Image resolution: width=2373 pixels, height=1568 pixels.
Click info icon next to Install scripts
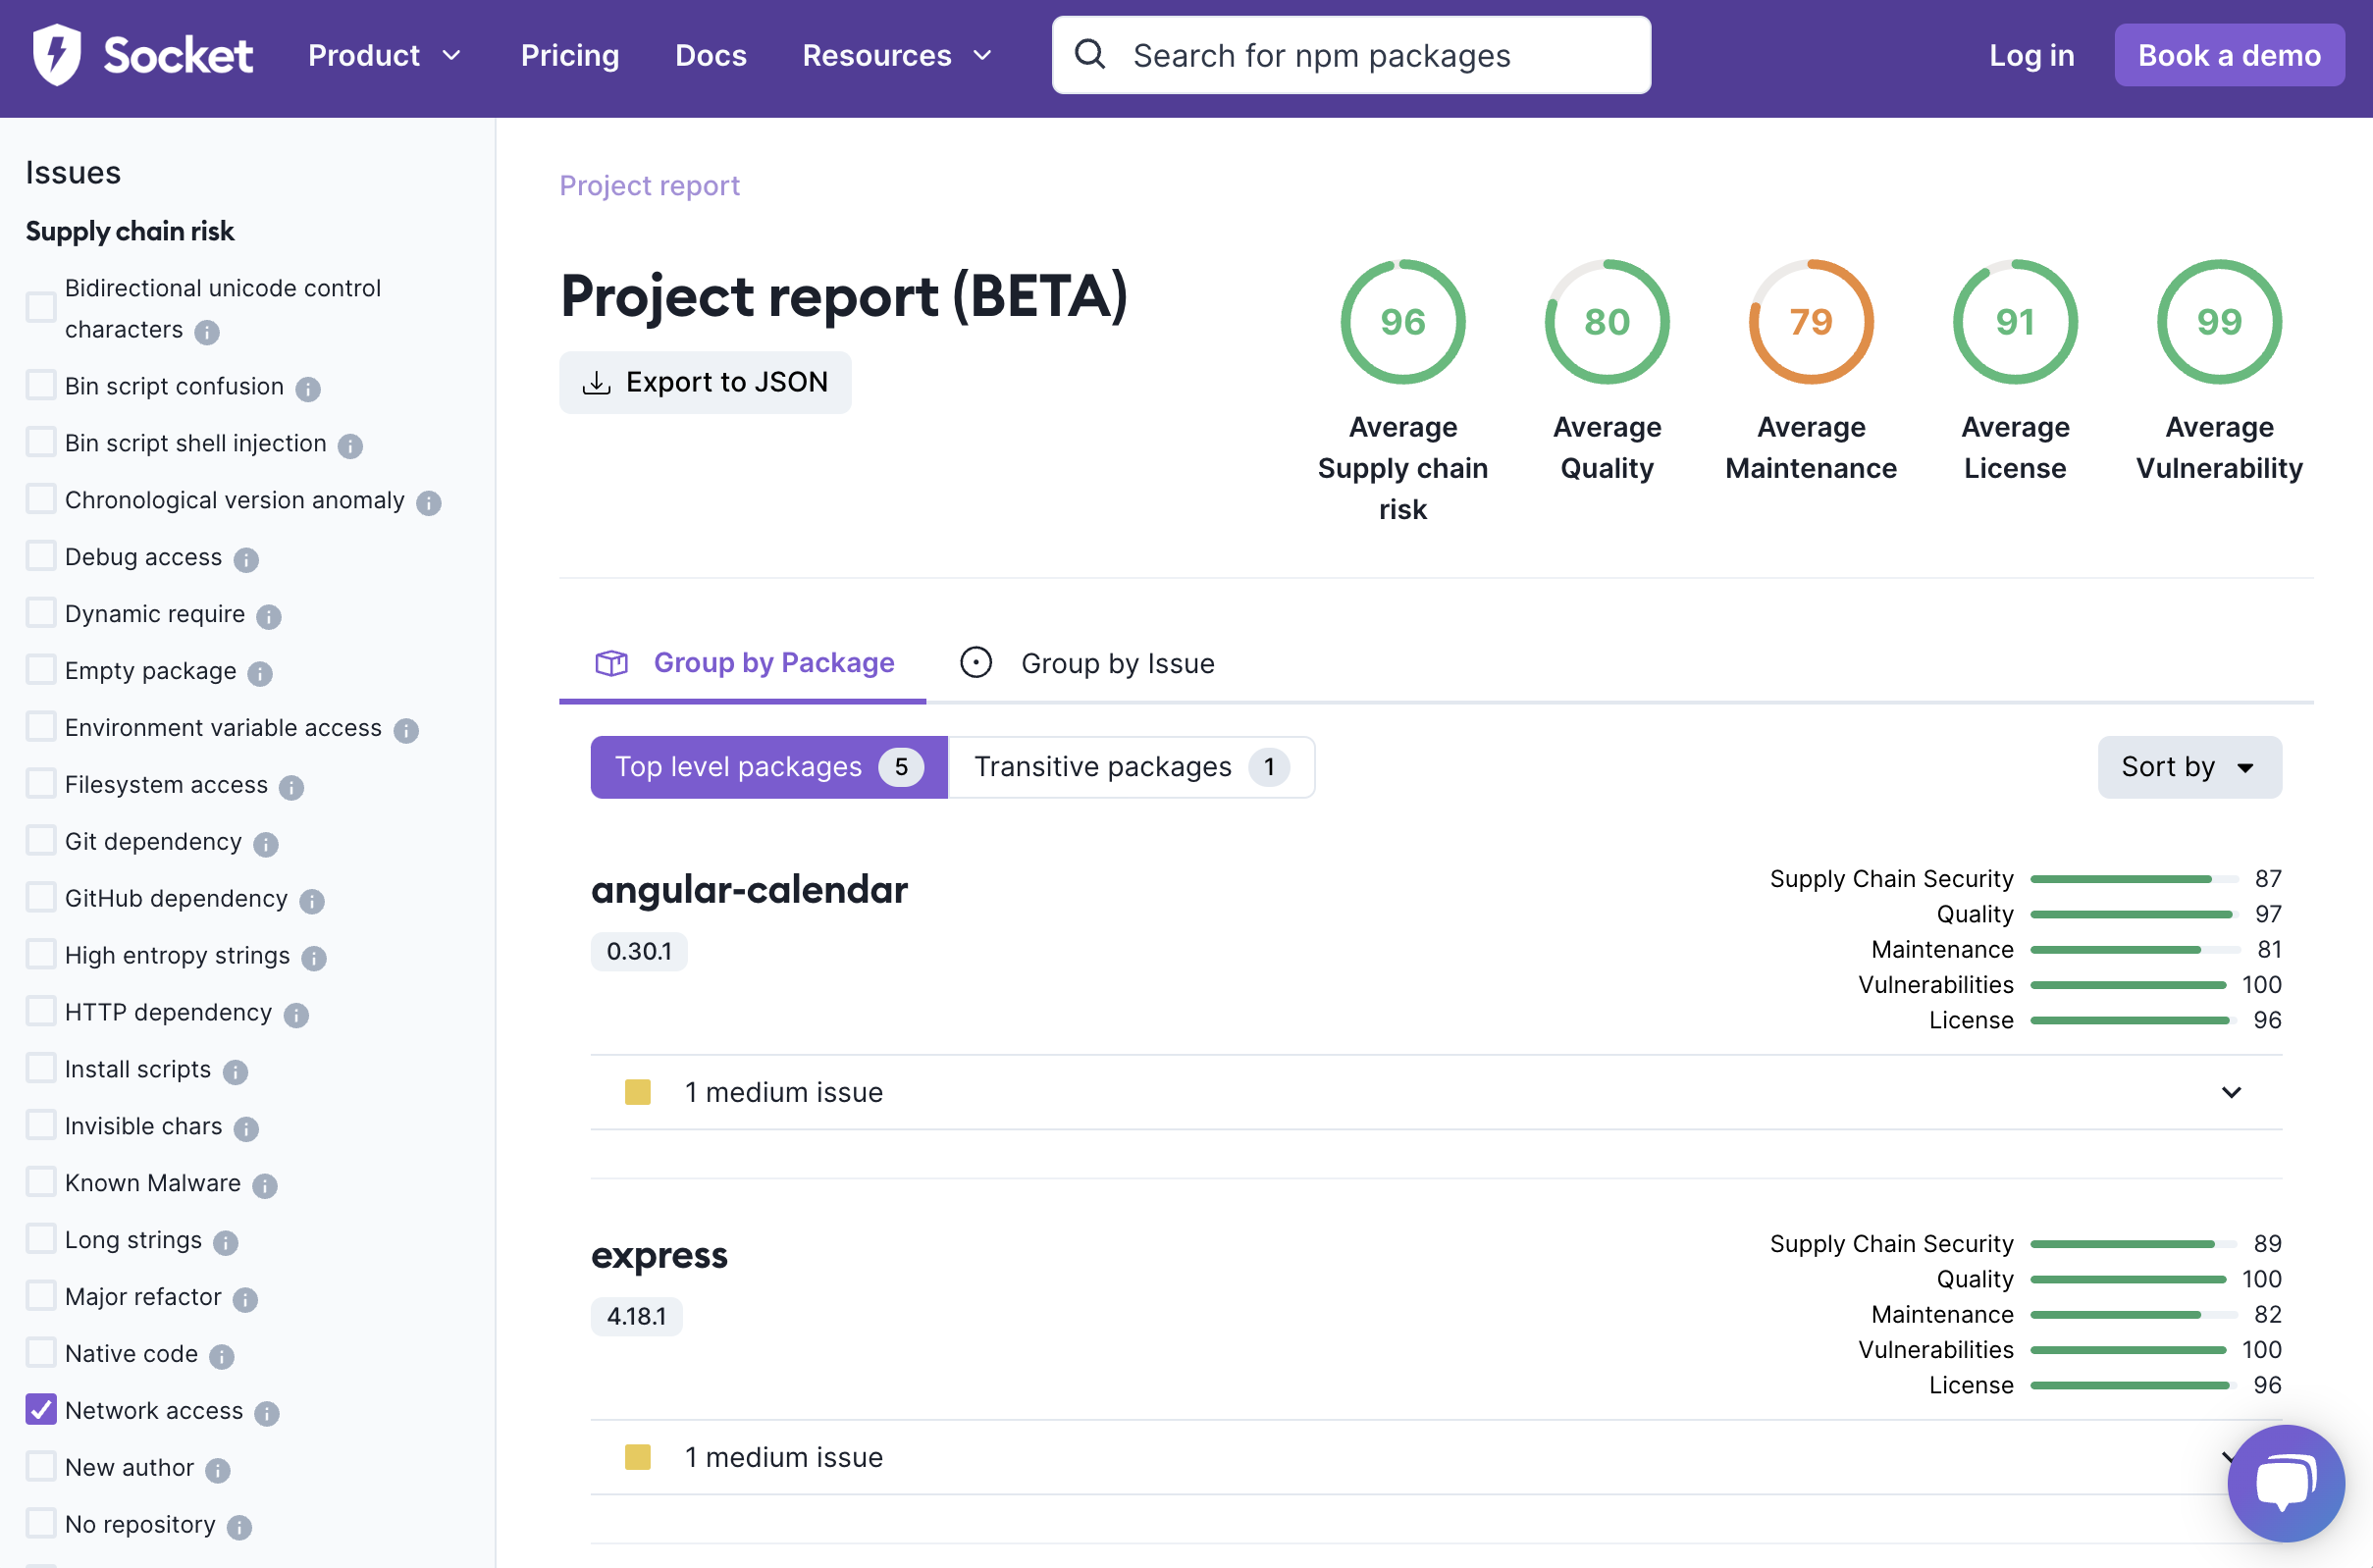[235, 1072]
